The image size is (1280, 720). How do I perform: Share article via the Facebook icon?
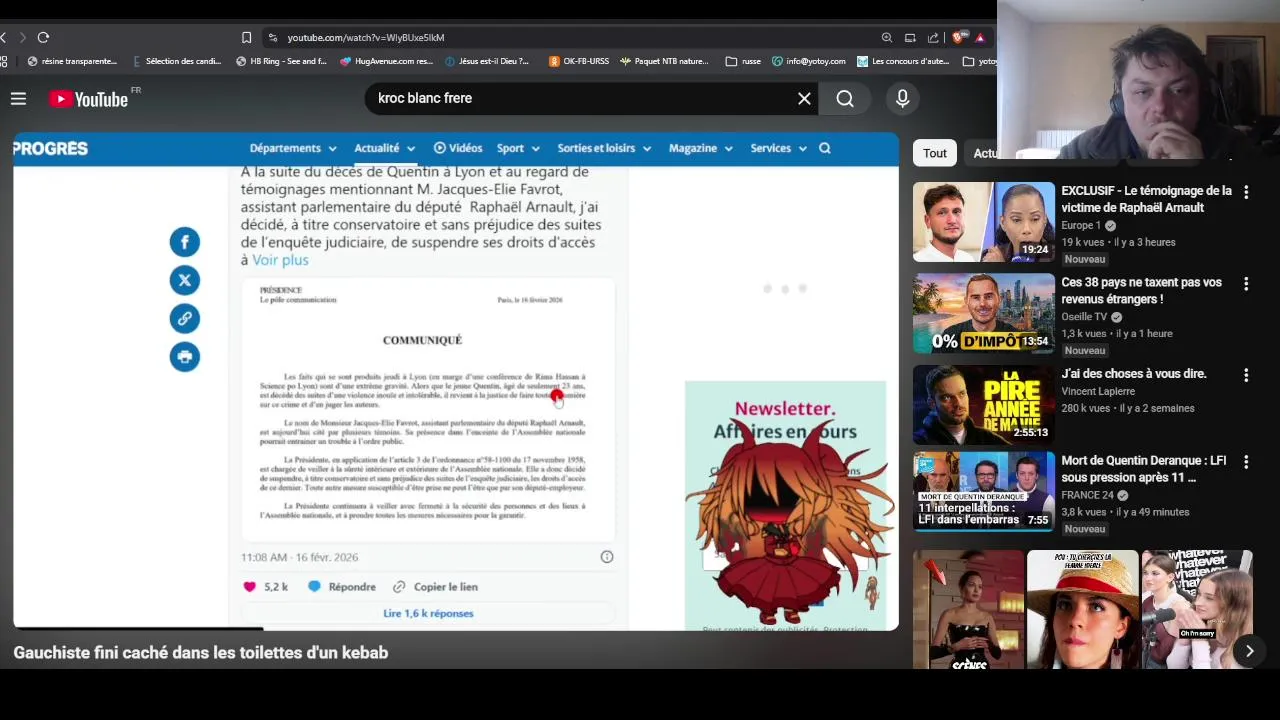tap(184, 242)
